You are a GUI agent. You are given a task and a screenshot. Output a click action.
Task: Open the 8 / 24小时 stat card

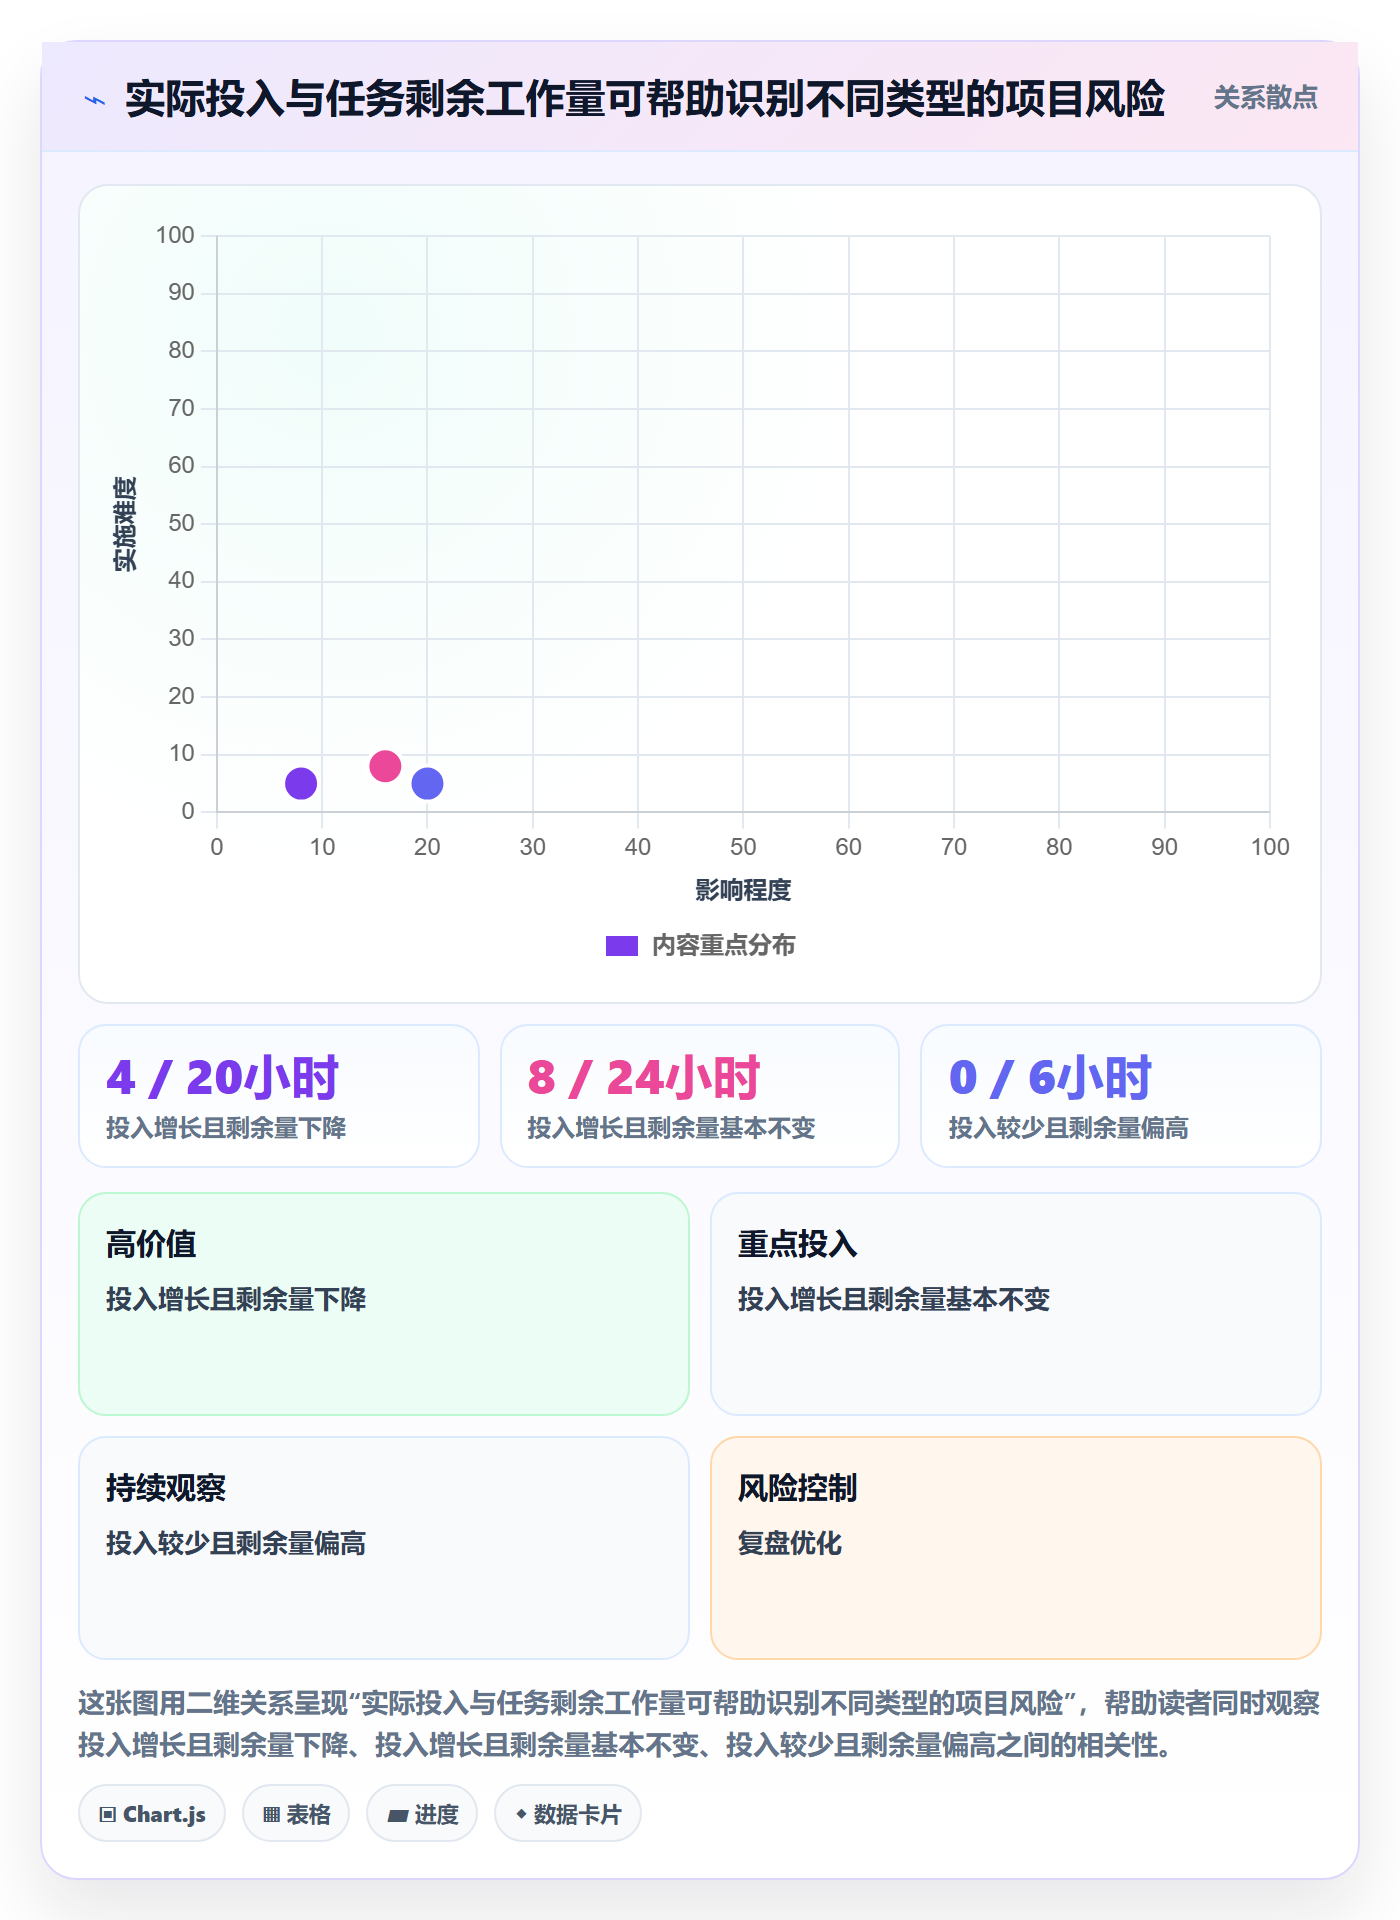[700, 1096]
